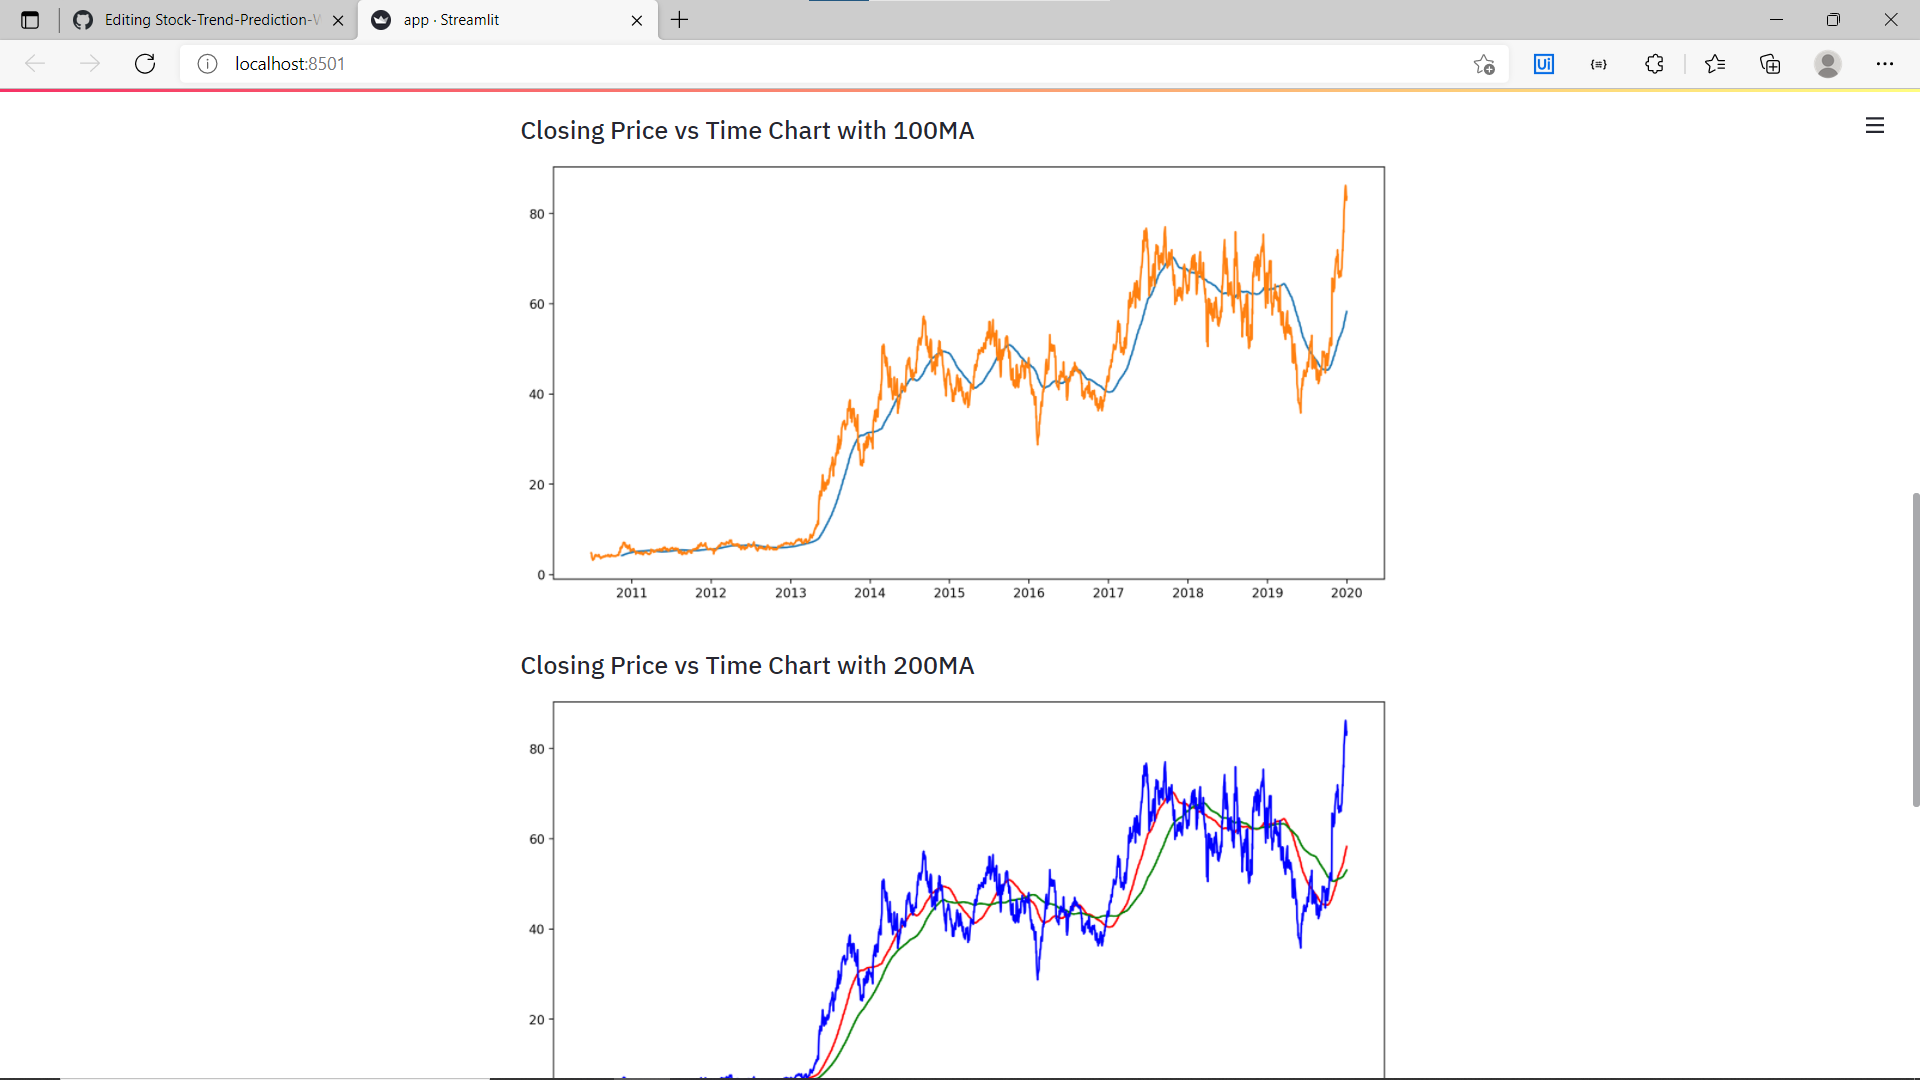Open the user profile avatar
The width and height of the screenshot is (1920, 1080).
[1827, 64]
